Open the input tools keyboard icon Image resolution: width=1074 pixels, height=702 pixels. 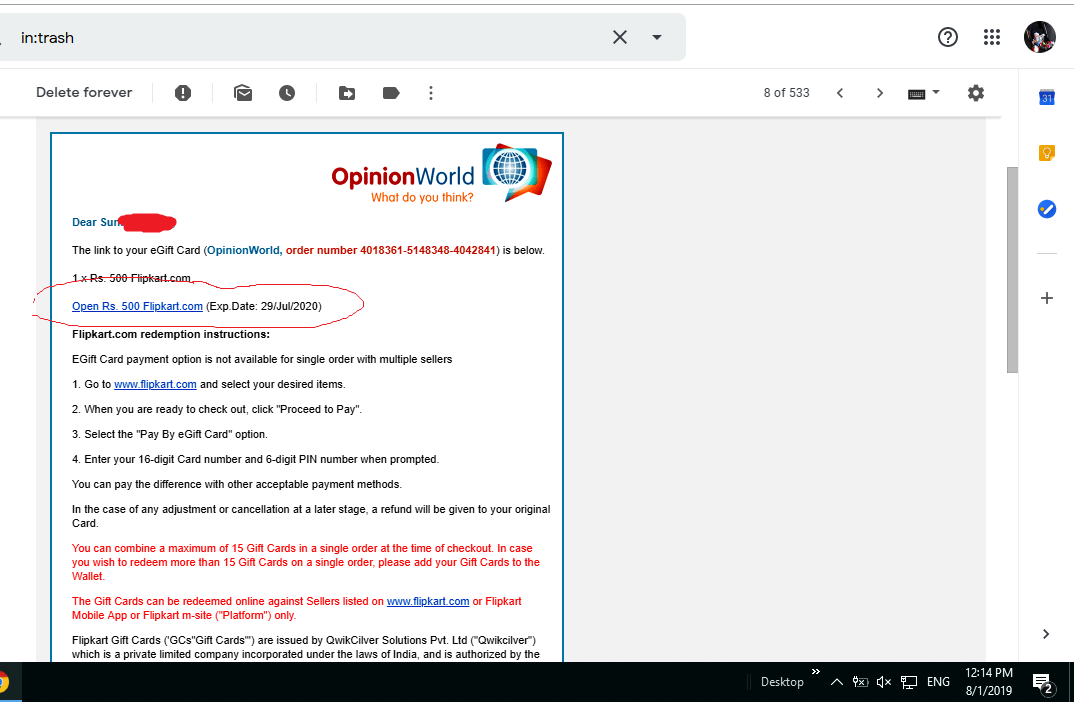(916, 94)
